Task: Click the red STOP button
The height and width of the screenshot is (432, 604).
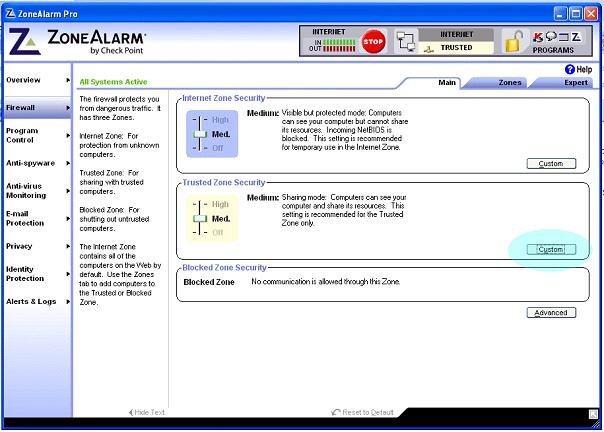Action: [x=373, y=41]
